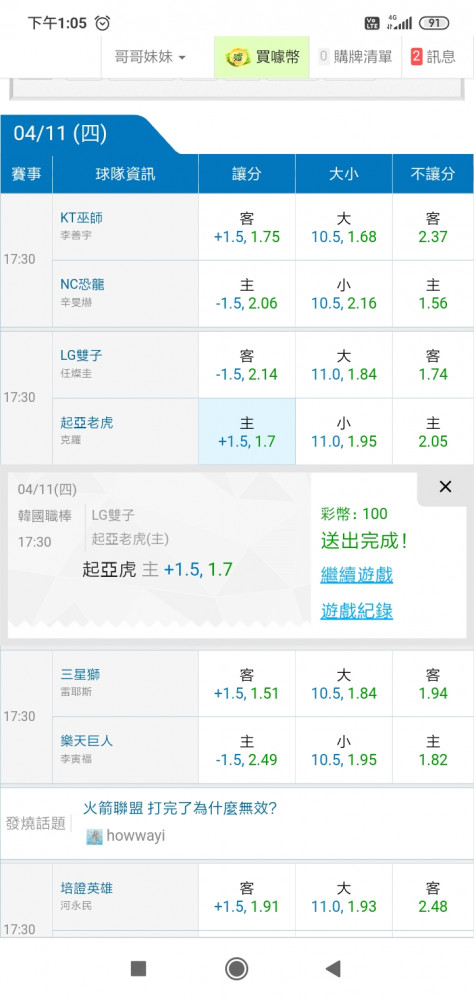Tap the alarm clock status icon
This screenshot has height=1000, width=474.
pos(102,23)
